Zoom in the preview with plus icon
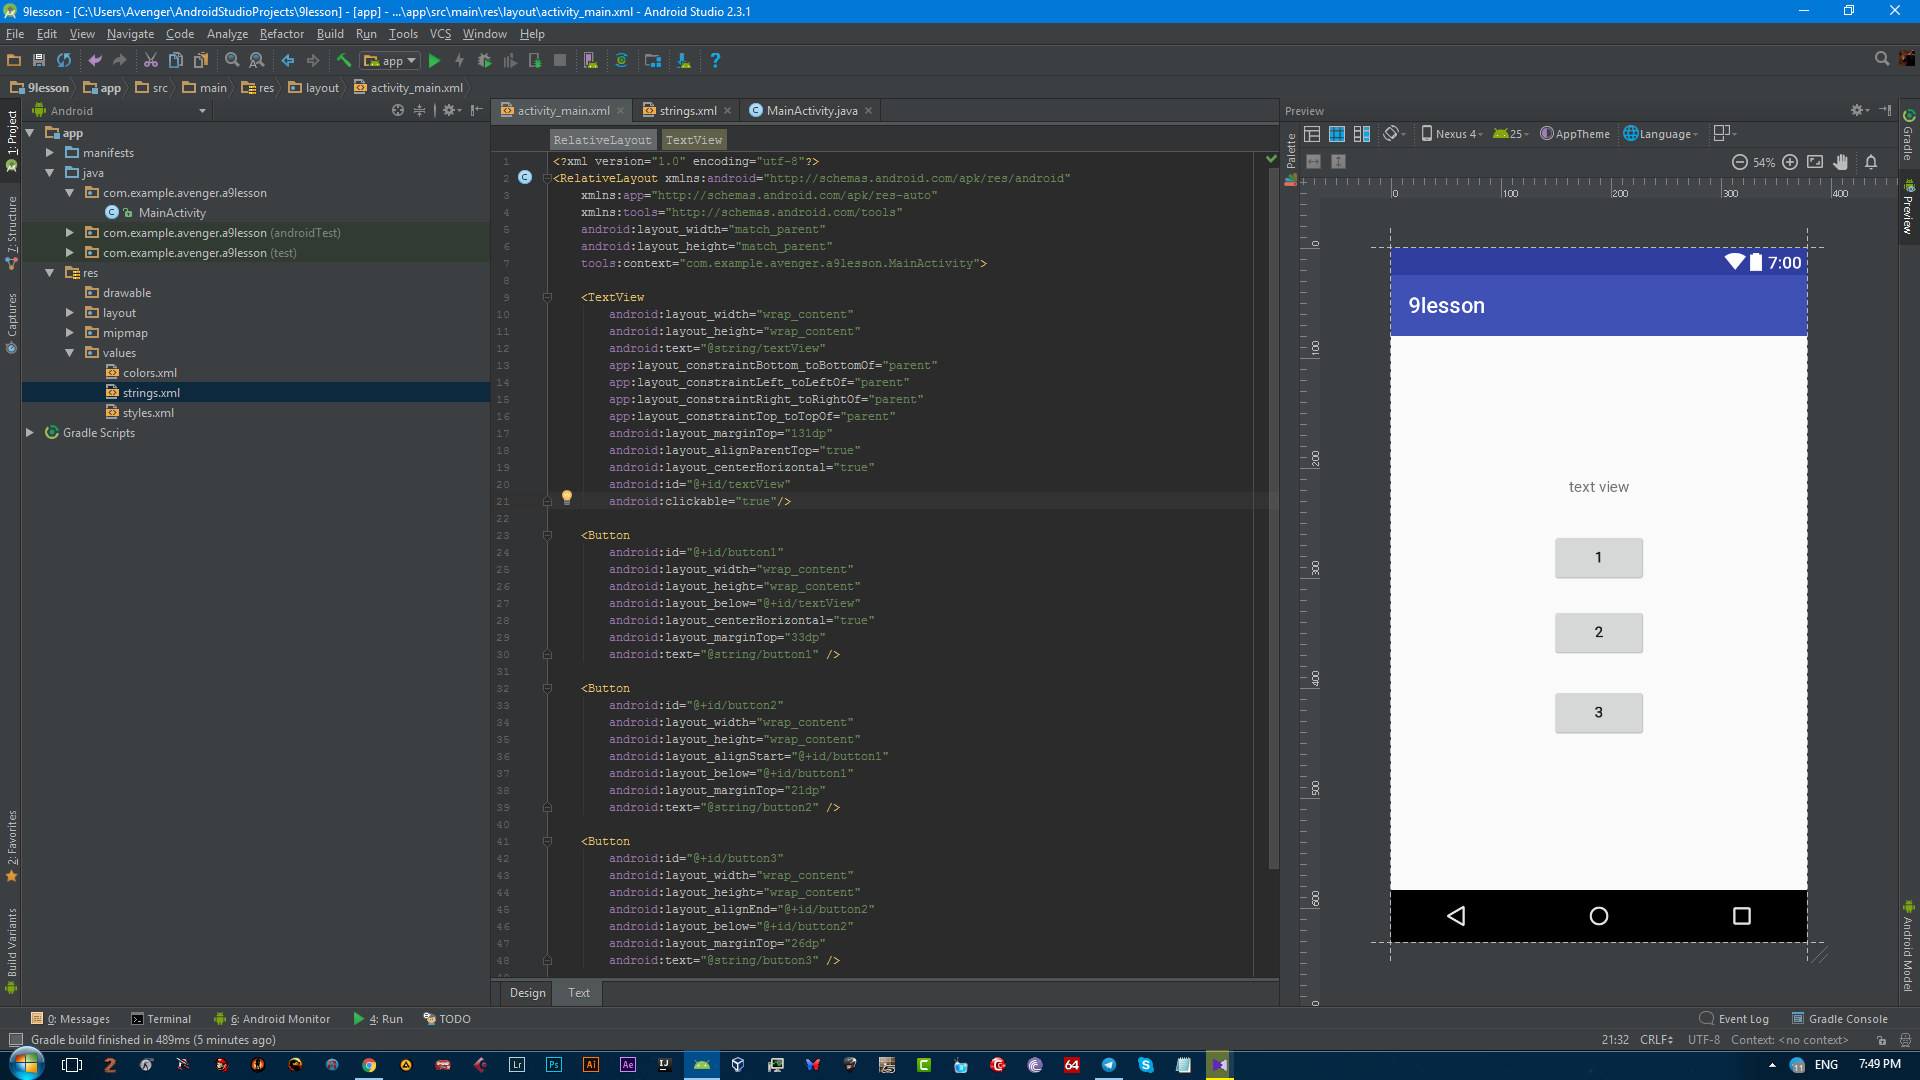 click(1790, 162)
